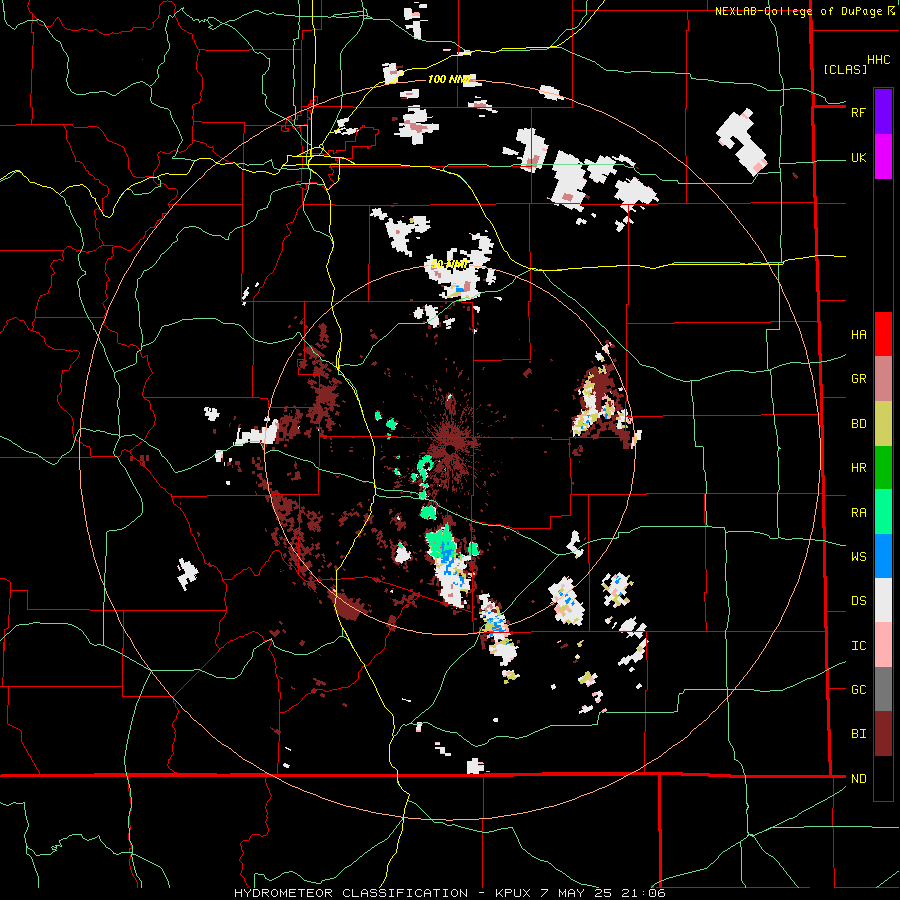Image resolution: width=900 pixels, height=900 pixels.
Task: Click the RF legend label
Action: pos(858,112)
